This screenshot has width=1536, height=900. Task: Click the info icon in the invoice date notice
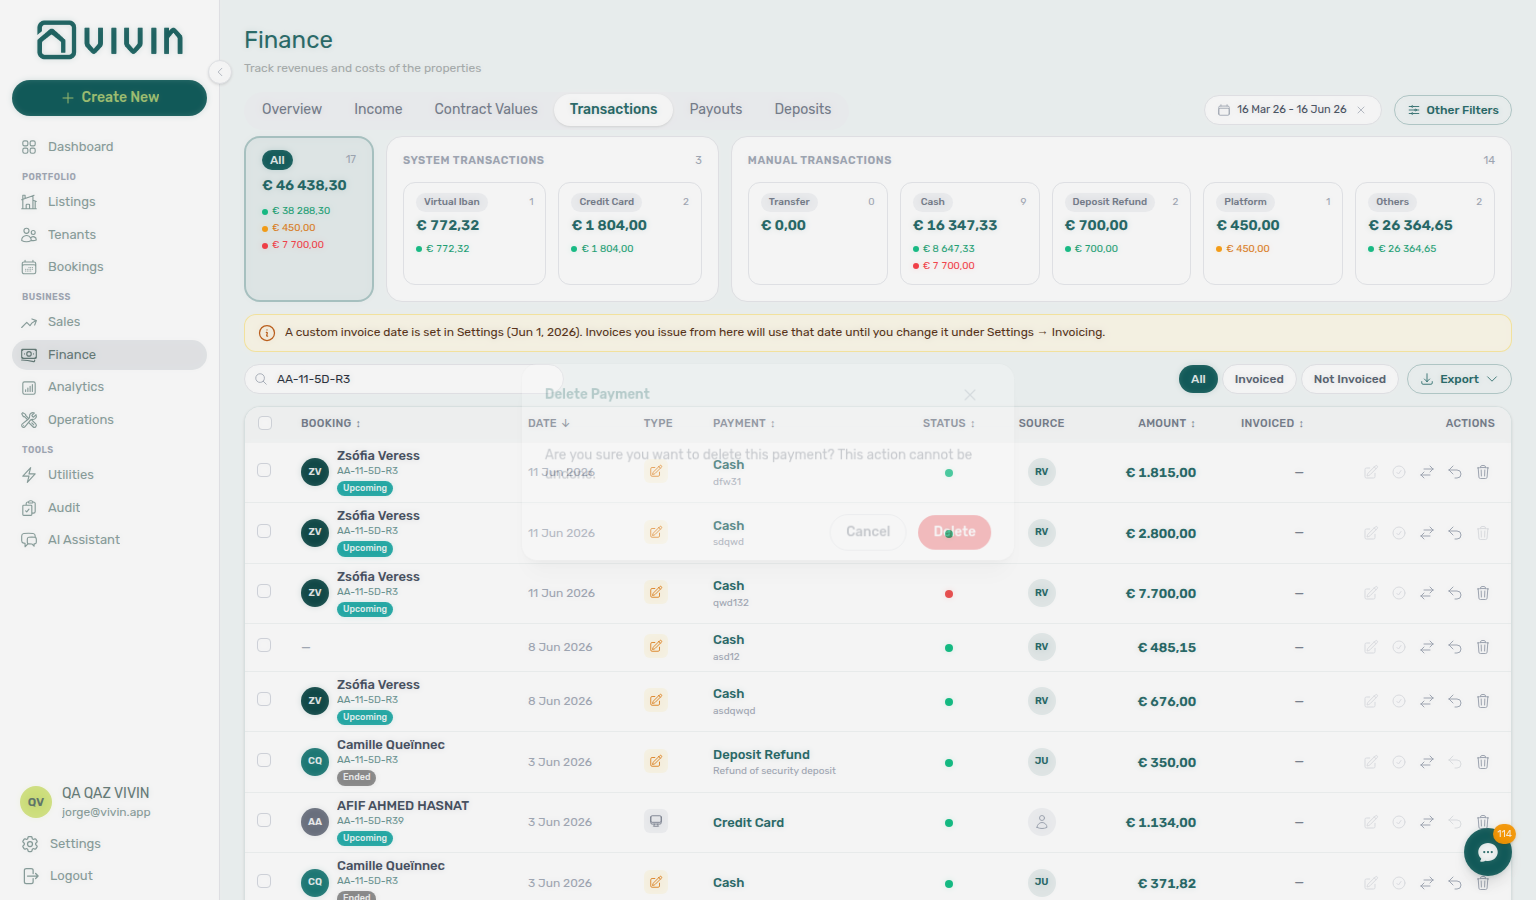(x=267, y=333)
